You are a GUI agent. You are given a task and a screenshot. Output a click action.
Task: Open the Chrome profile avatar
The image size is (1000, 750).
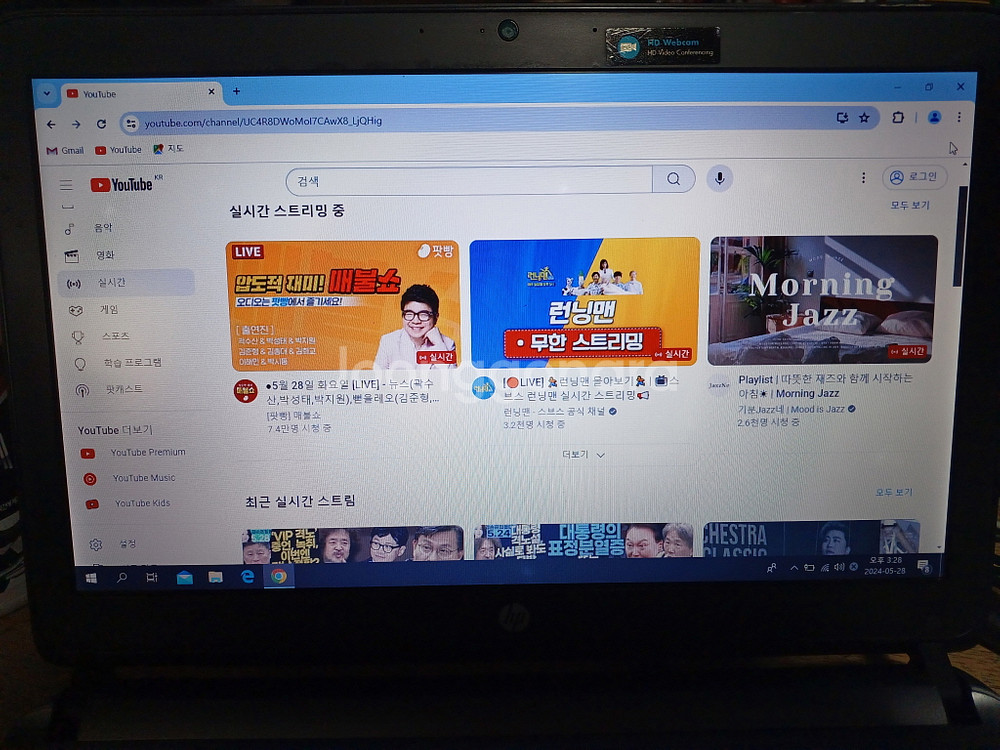coord(934,117)
